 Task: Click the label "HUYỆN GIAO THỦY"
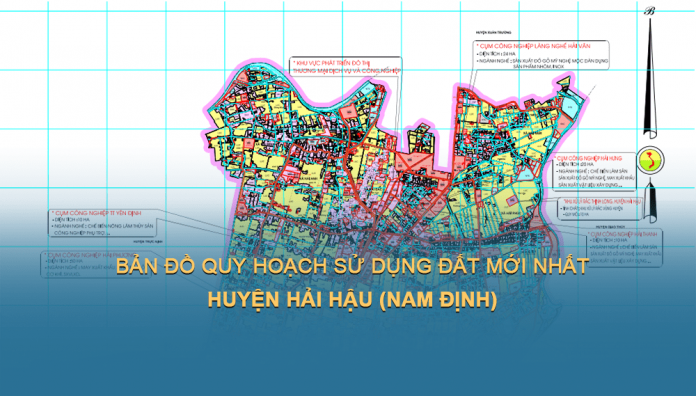pos(611,227)
